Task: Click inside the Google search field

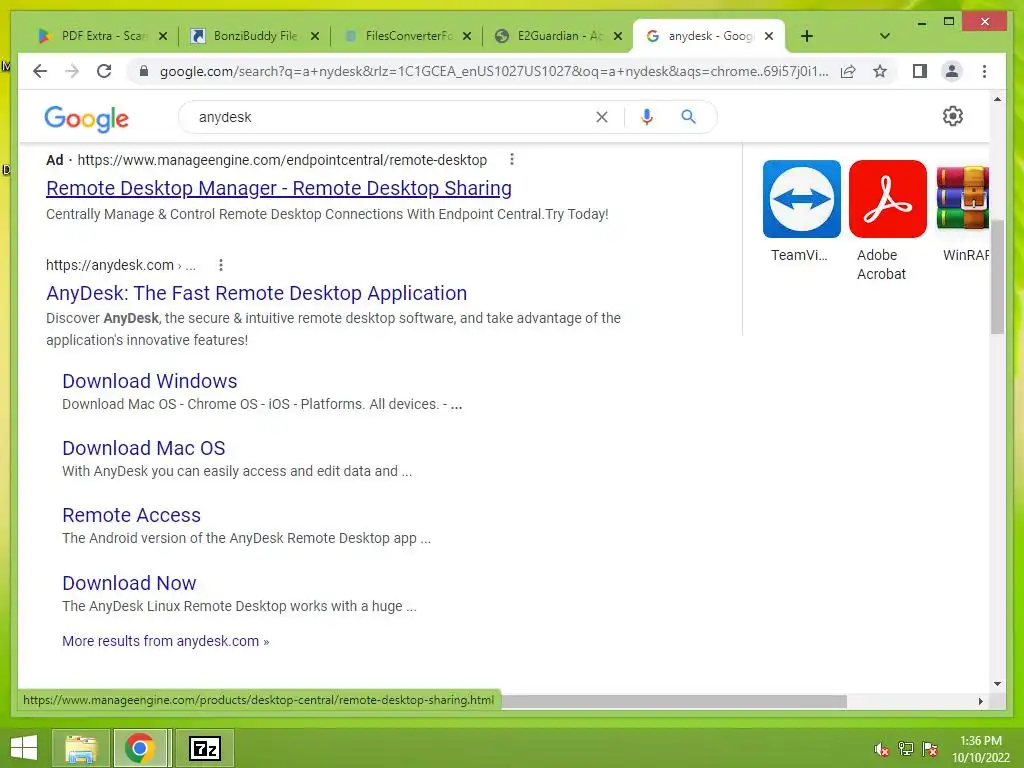Action: 392,117
